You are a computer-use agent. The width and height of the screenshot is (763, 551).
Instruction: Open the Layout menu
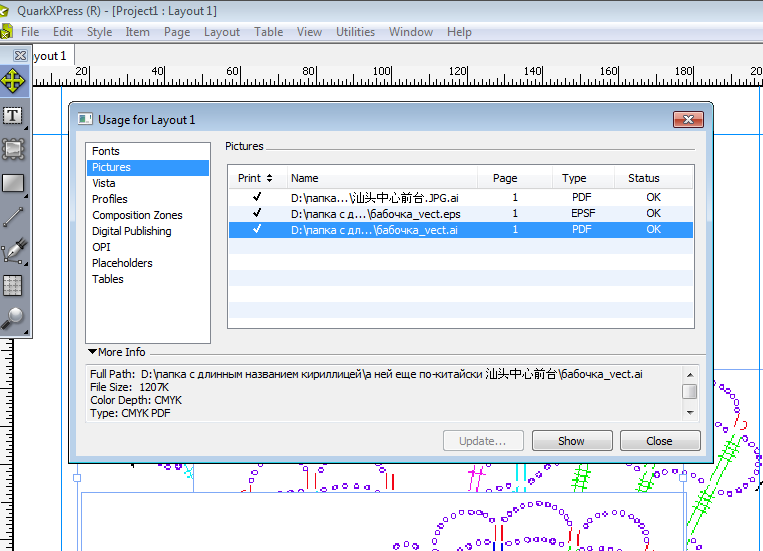(221, 32)
